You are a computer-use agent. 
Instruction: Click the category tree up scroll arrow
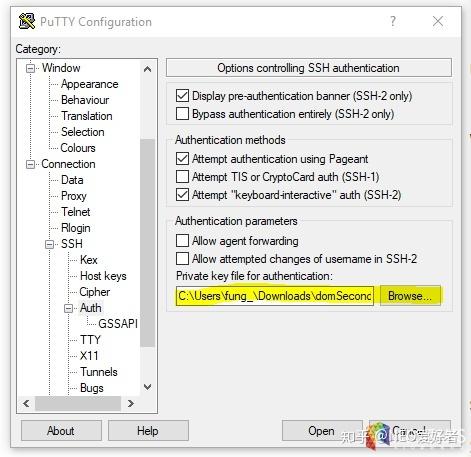pyautogui.click(x=147, y=69)
